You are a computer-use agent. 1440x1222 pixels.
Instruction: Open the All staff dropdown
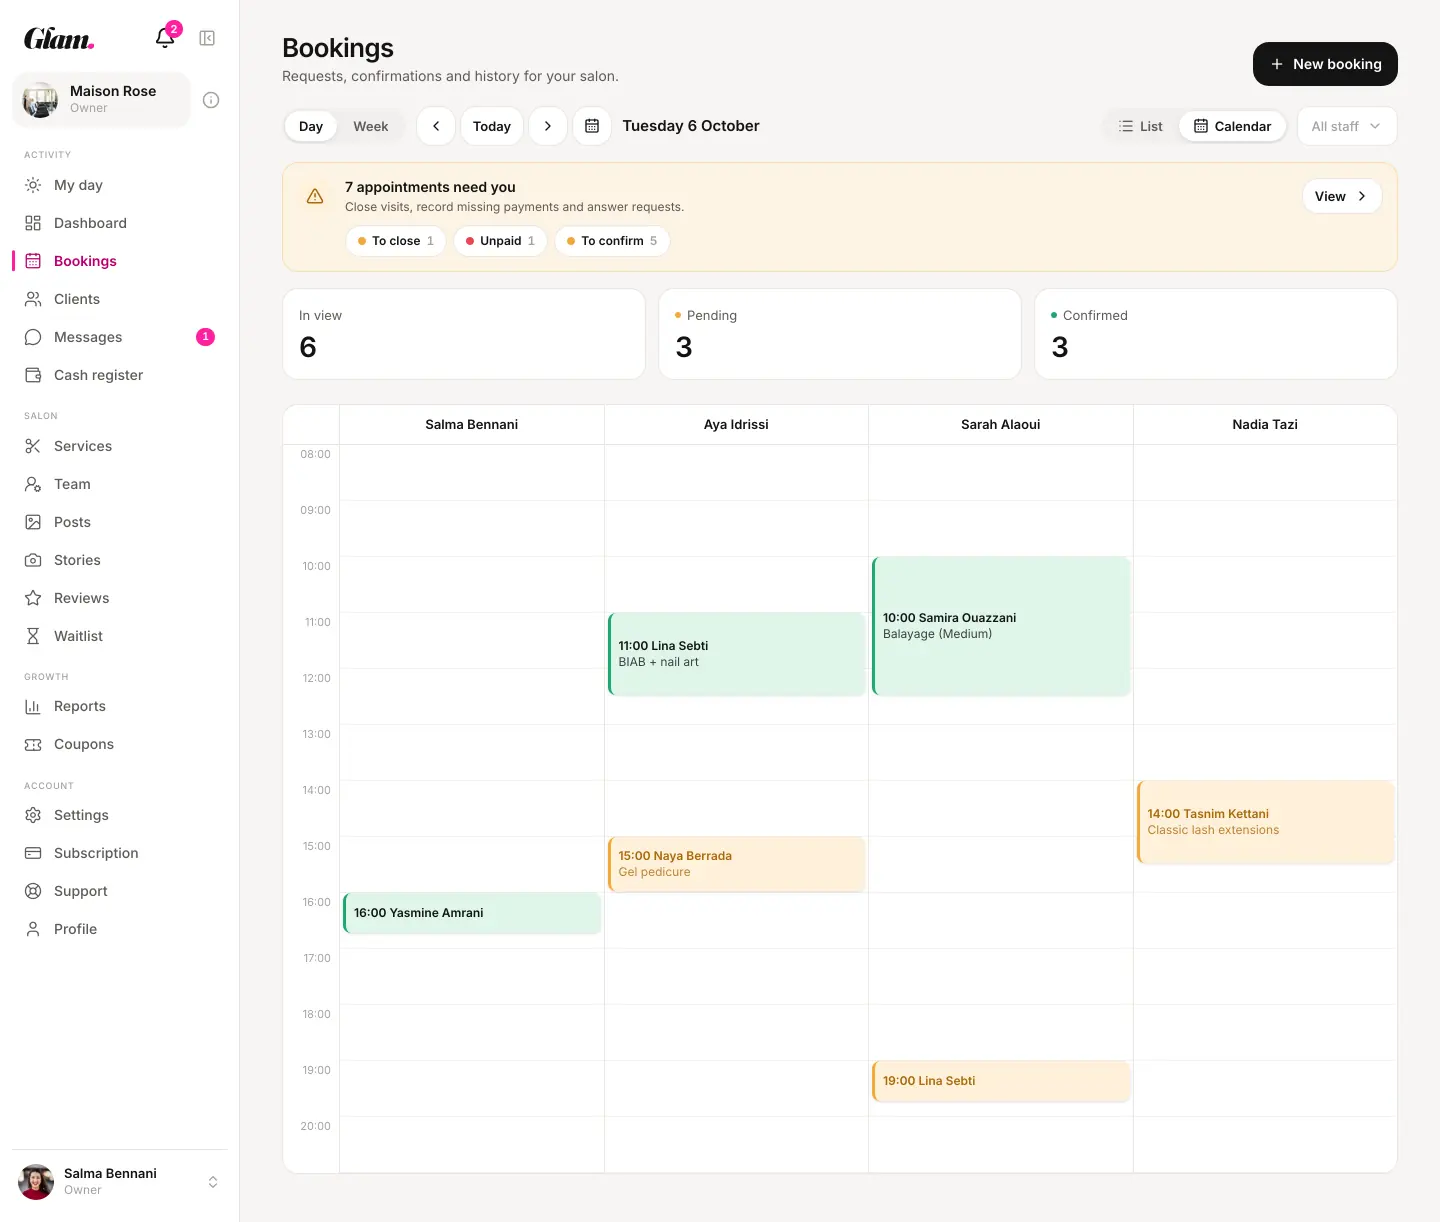(1346, 126)
